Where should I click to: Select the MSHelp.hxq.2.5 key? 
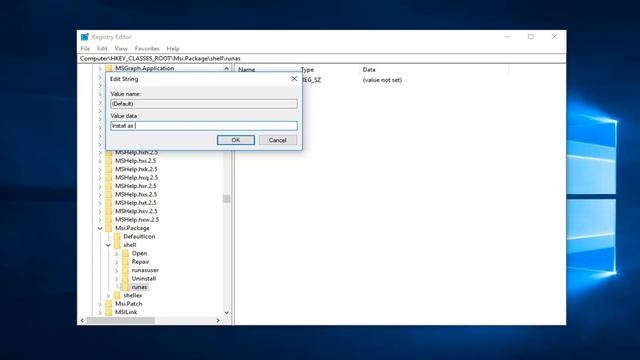click(136, 178)
